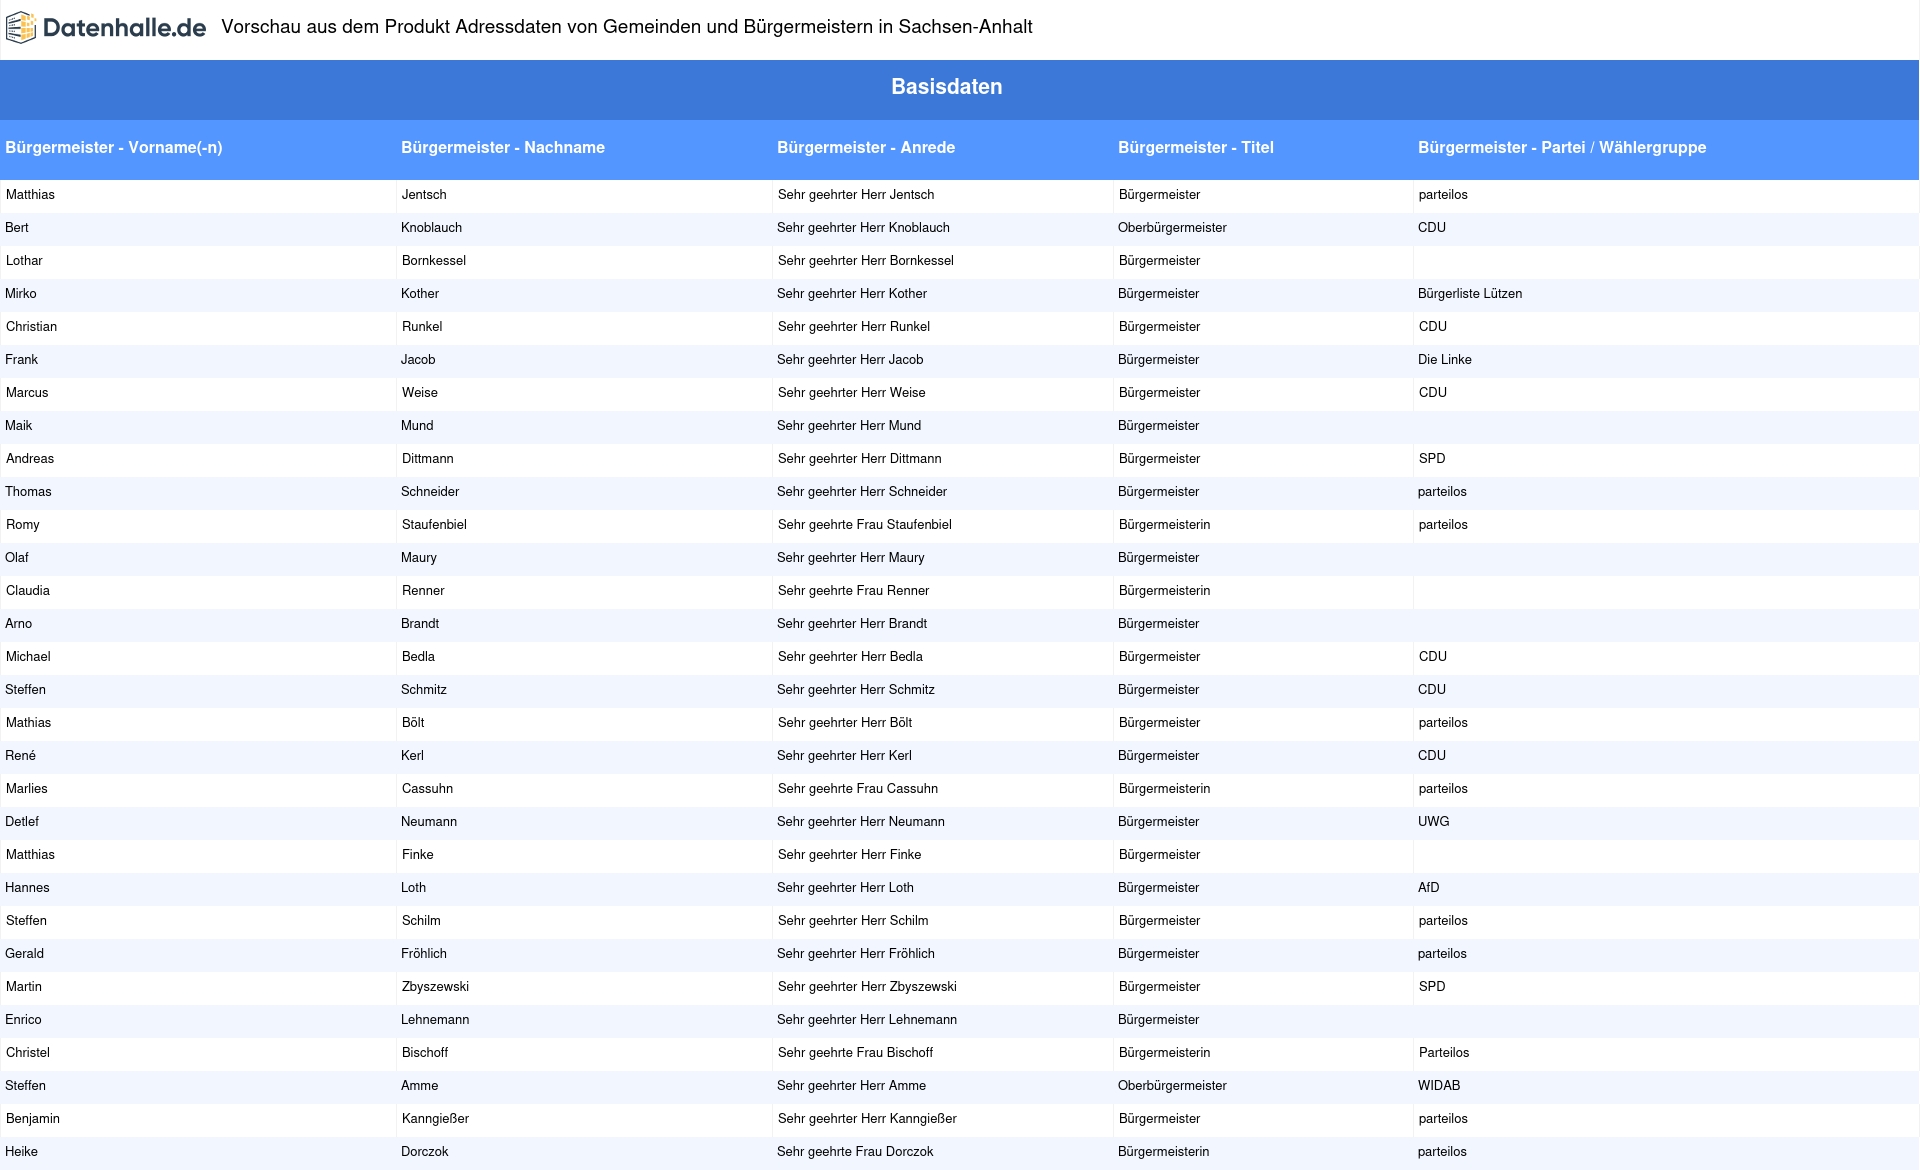Screen dimensions: 1920x1170
Task: Select the surname cell Dittmann
Action: (428, 458)
